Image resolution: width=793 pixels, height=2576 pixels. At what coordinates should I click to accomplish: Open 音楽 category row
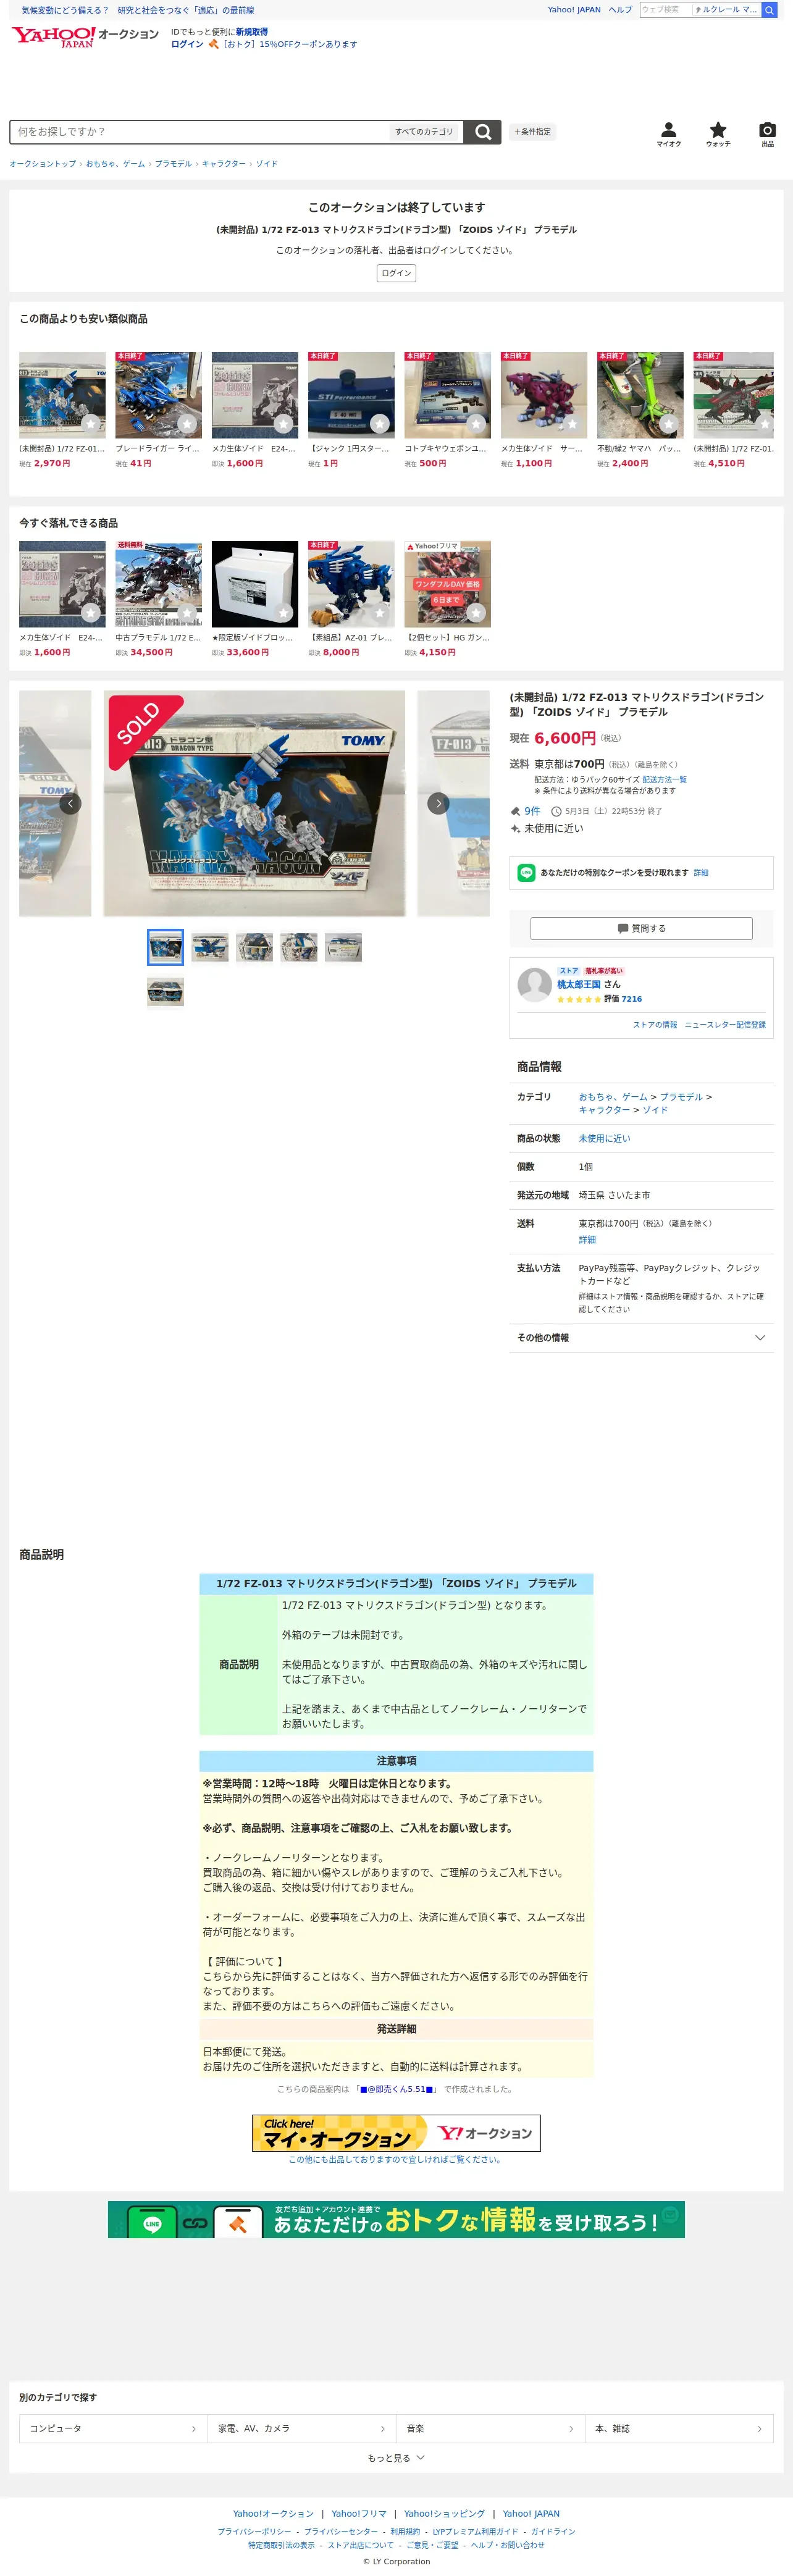tap(490, 2428)
